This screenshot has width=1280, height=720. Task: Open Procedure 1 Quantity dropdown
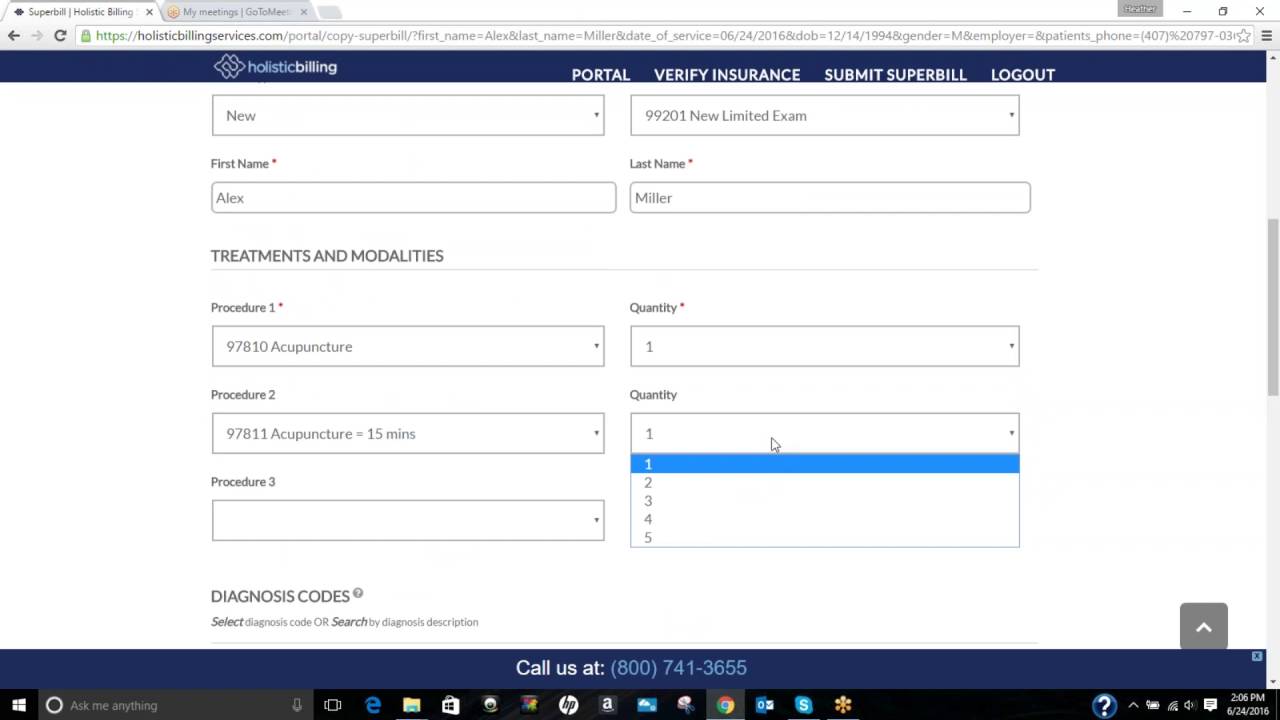pos(825,346)
